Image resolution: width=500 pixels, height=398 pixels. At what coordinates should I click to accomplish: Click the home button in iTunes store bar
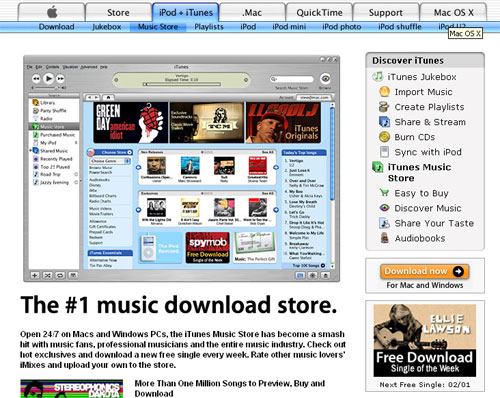pos(108,97)
